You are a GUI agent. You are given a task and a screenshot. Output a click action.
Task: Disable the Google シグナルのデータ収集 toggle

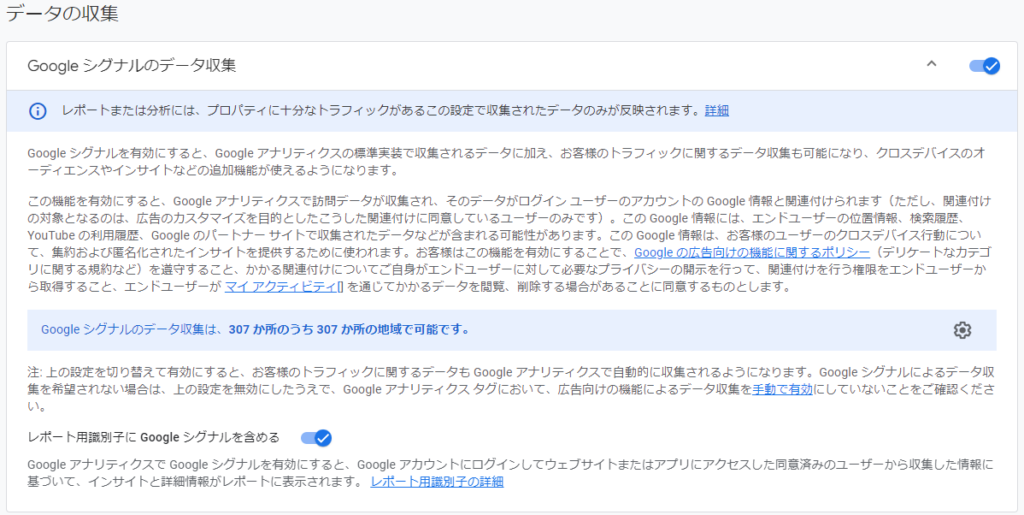click(984, 66)
